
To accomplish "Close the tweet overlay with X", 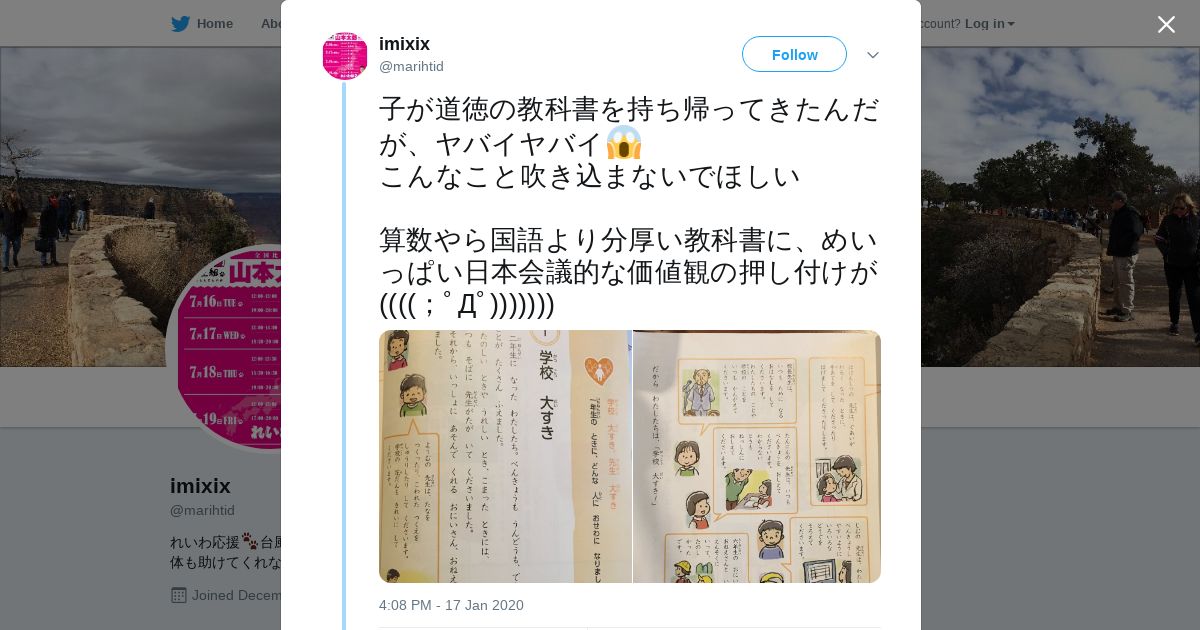I will point(1166,24).
